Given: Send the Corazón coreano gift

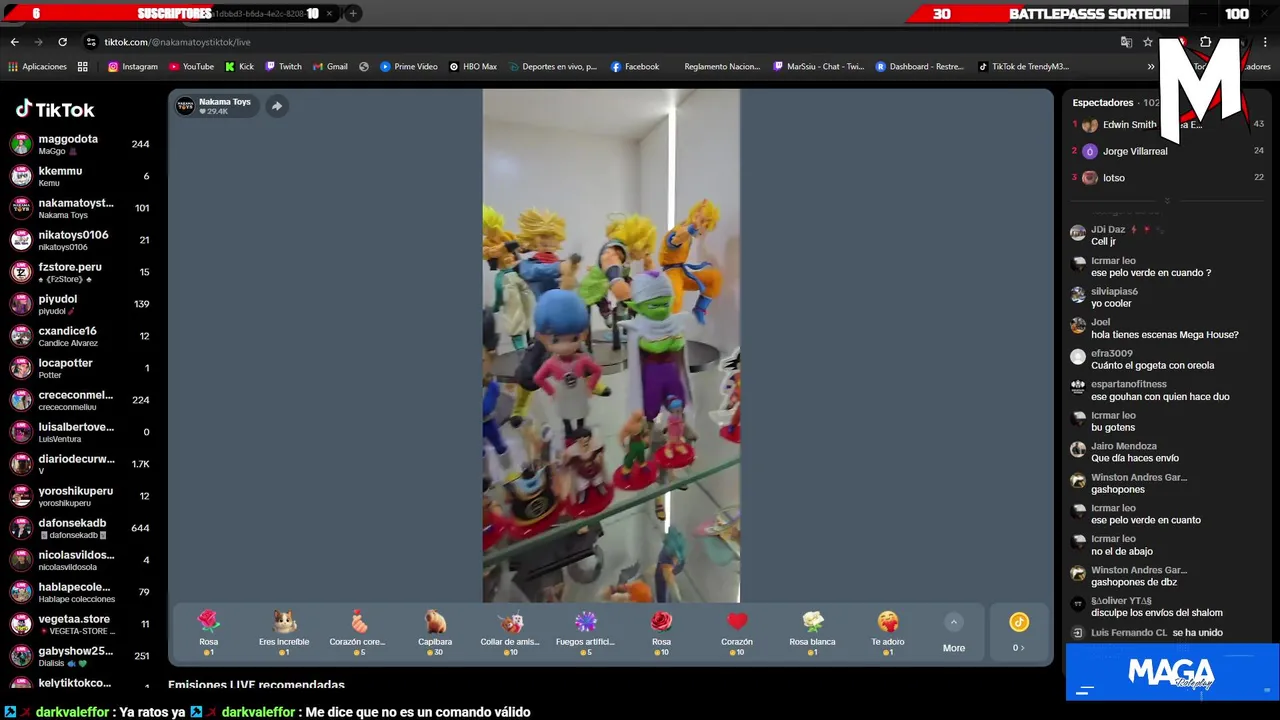Looking at the screenshot, I should (357, 633).
